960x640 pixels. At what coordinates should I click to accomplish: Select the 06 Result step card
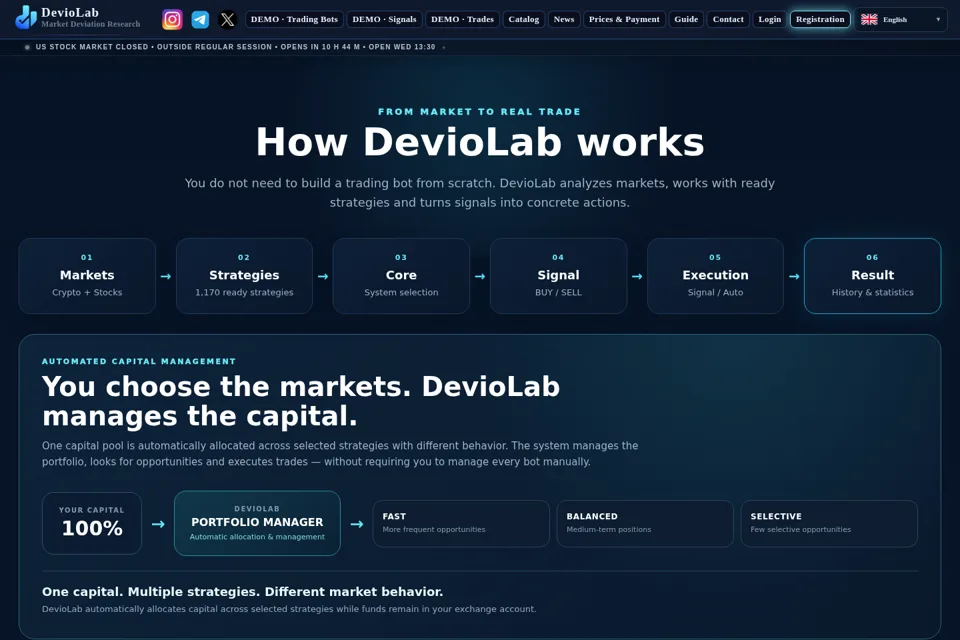coord(872,276)
